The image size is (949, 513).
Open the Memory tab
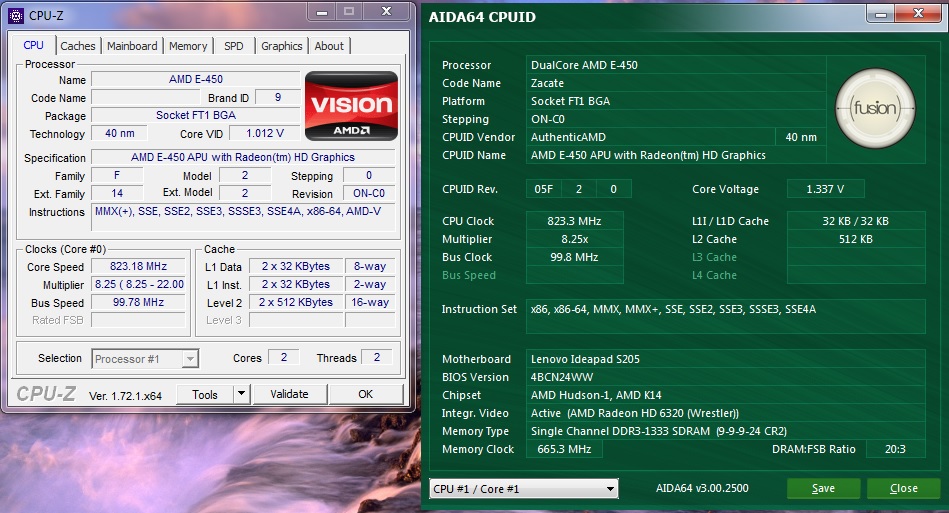tap(188, 46)
